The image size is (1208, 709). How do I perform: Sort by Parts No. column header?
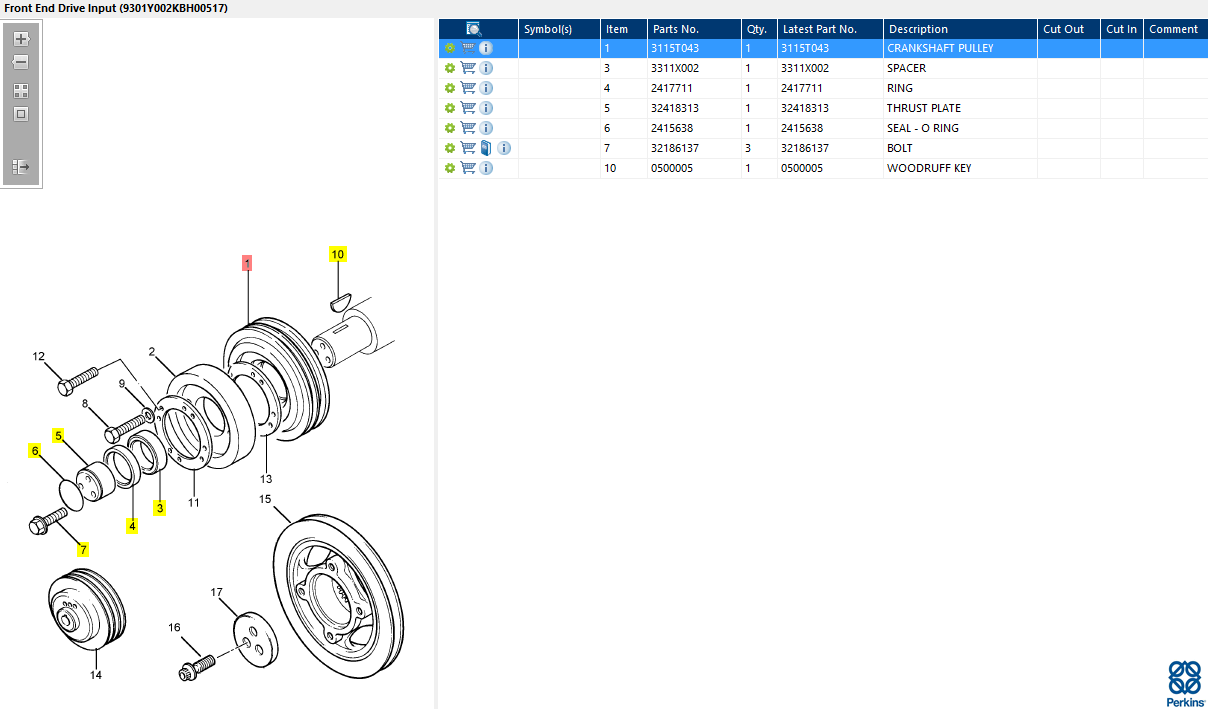pos(694,29)
